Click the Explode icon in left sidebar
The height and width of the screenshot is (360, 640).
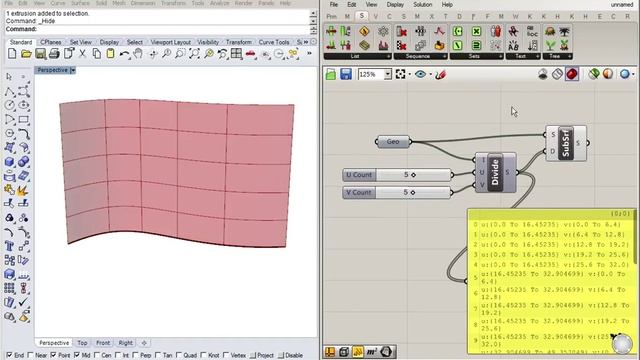click(22, 190)
